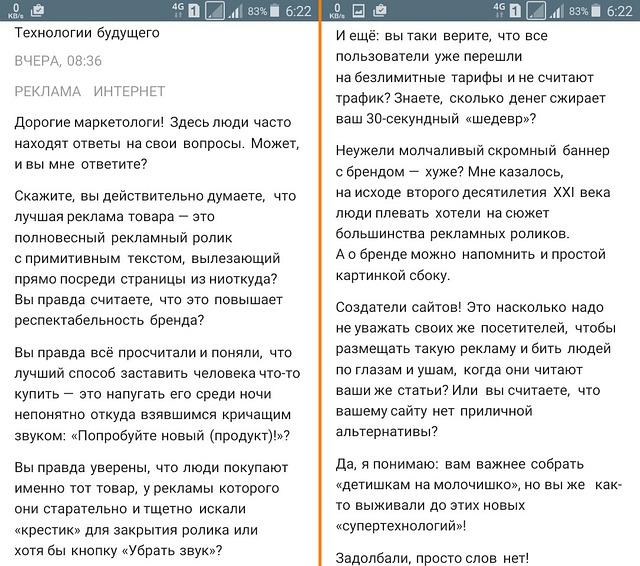Open the РЕКЛАМА tag
Screen dimensions: 640x566
point(48,91)
